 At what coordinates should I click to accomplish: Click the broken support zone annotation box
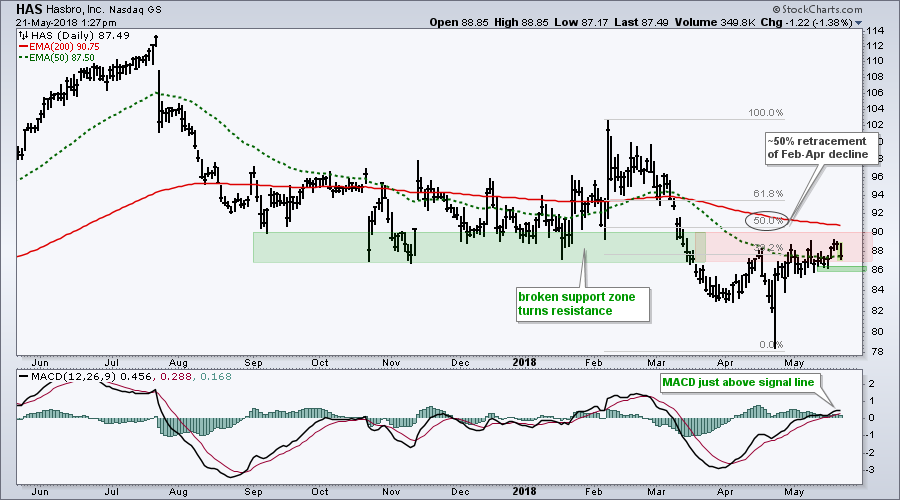coord(583,304)
